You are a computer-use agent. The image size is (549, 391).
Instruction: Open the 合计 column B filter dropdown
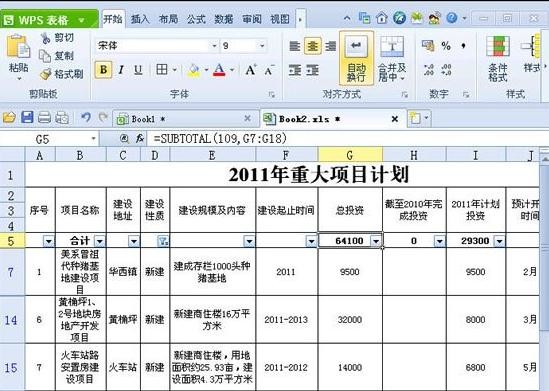click(100, 241)
